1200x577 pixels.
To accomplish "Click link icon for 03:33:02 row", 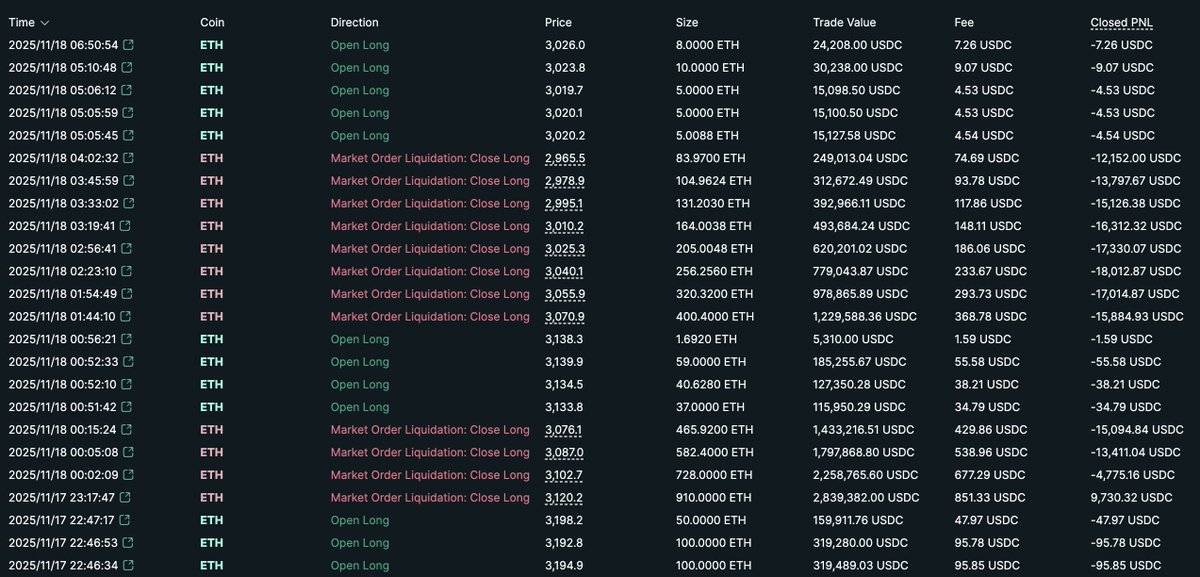I will coord(127,204).
